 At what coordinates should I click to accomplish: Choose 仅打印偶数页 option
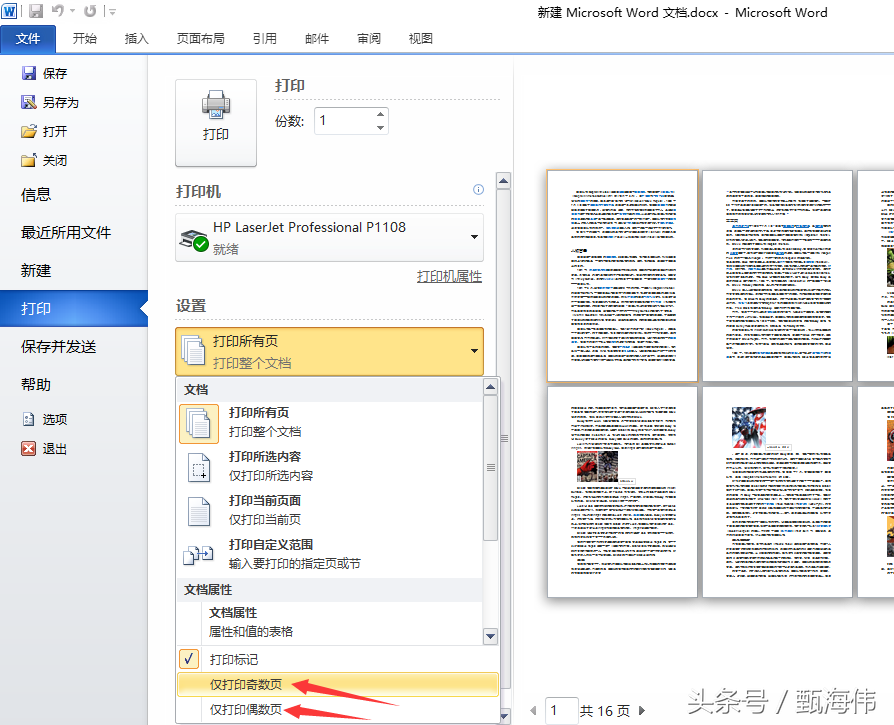[x=338, y=710]
